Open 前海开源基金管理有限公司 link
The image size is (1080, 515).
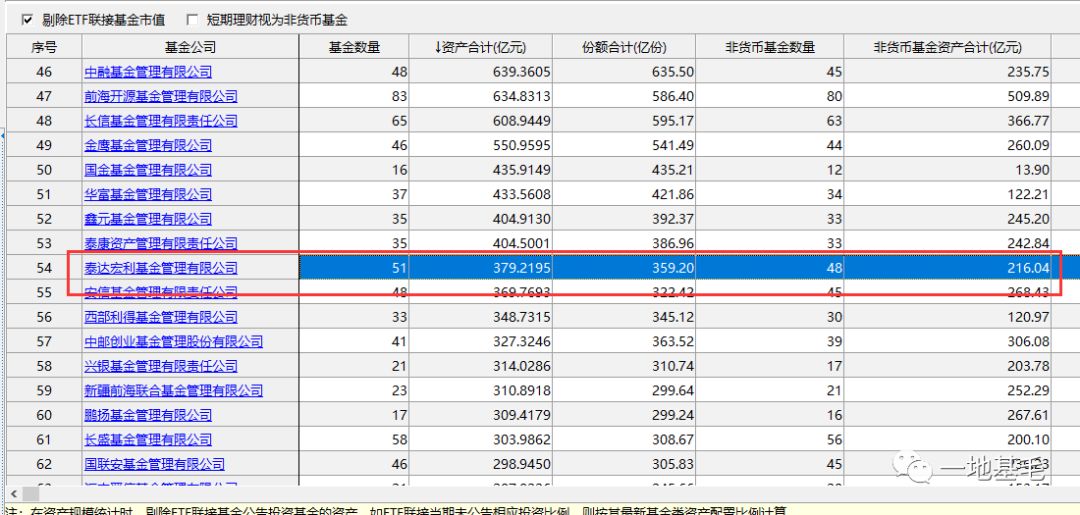point(161,96)
